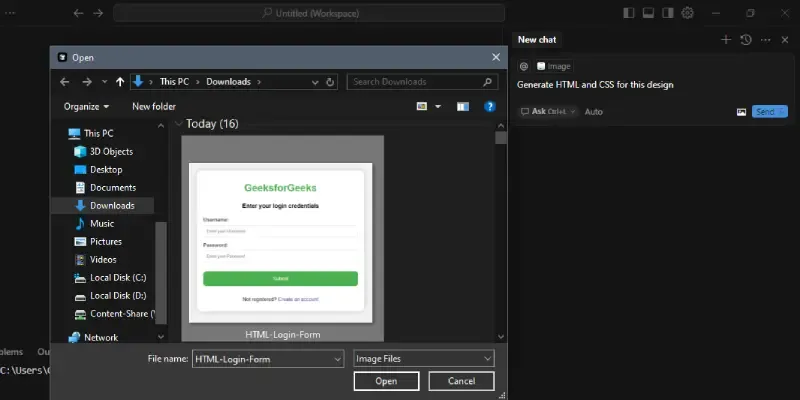Select Music folder in tree
Screen dimensions: 800x400
coord(94,223)
